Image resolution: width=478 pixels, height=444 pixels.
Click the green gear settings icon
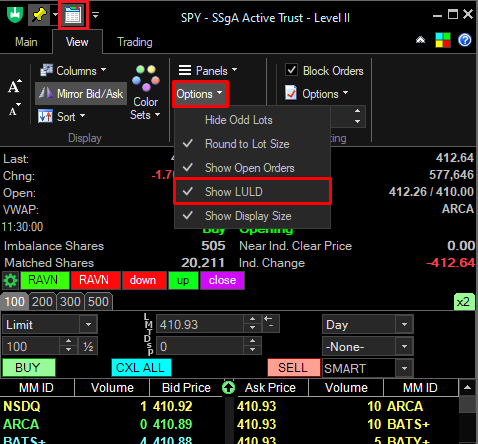10,280
